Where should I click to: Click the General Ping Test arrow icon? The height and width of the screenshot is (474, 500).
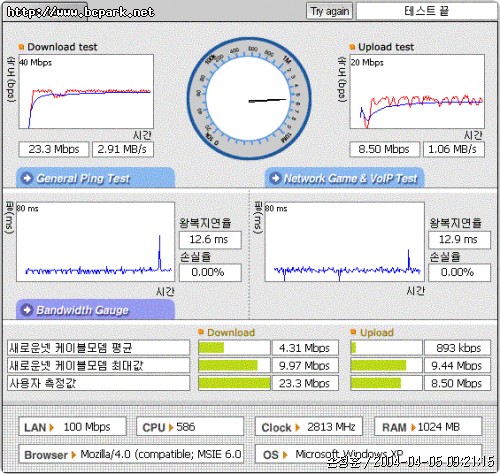pos(27,178)
